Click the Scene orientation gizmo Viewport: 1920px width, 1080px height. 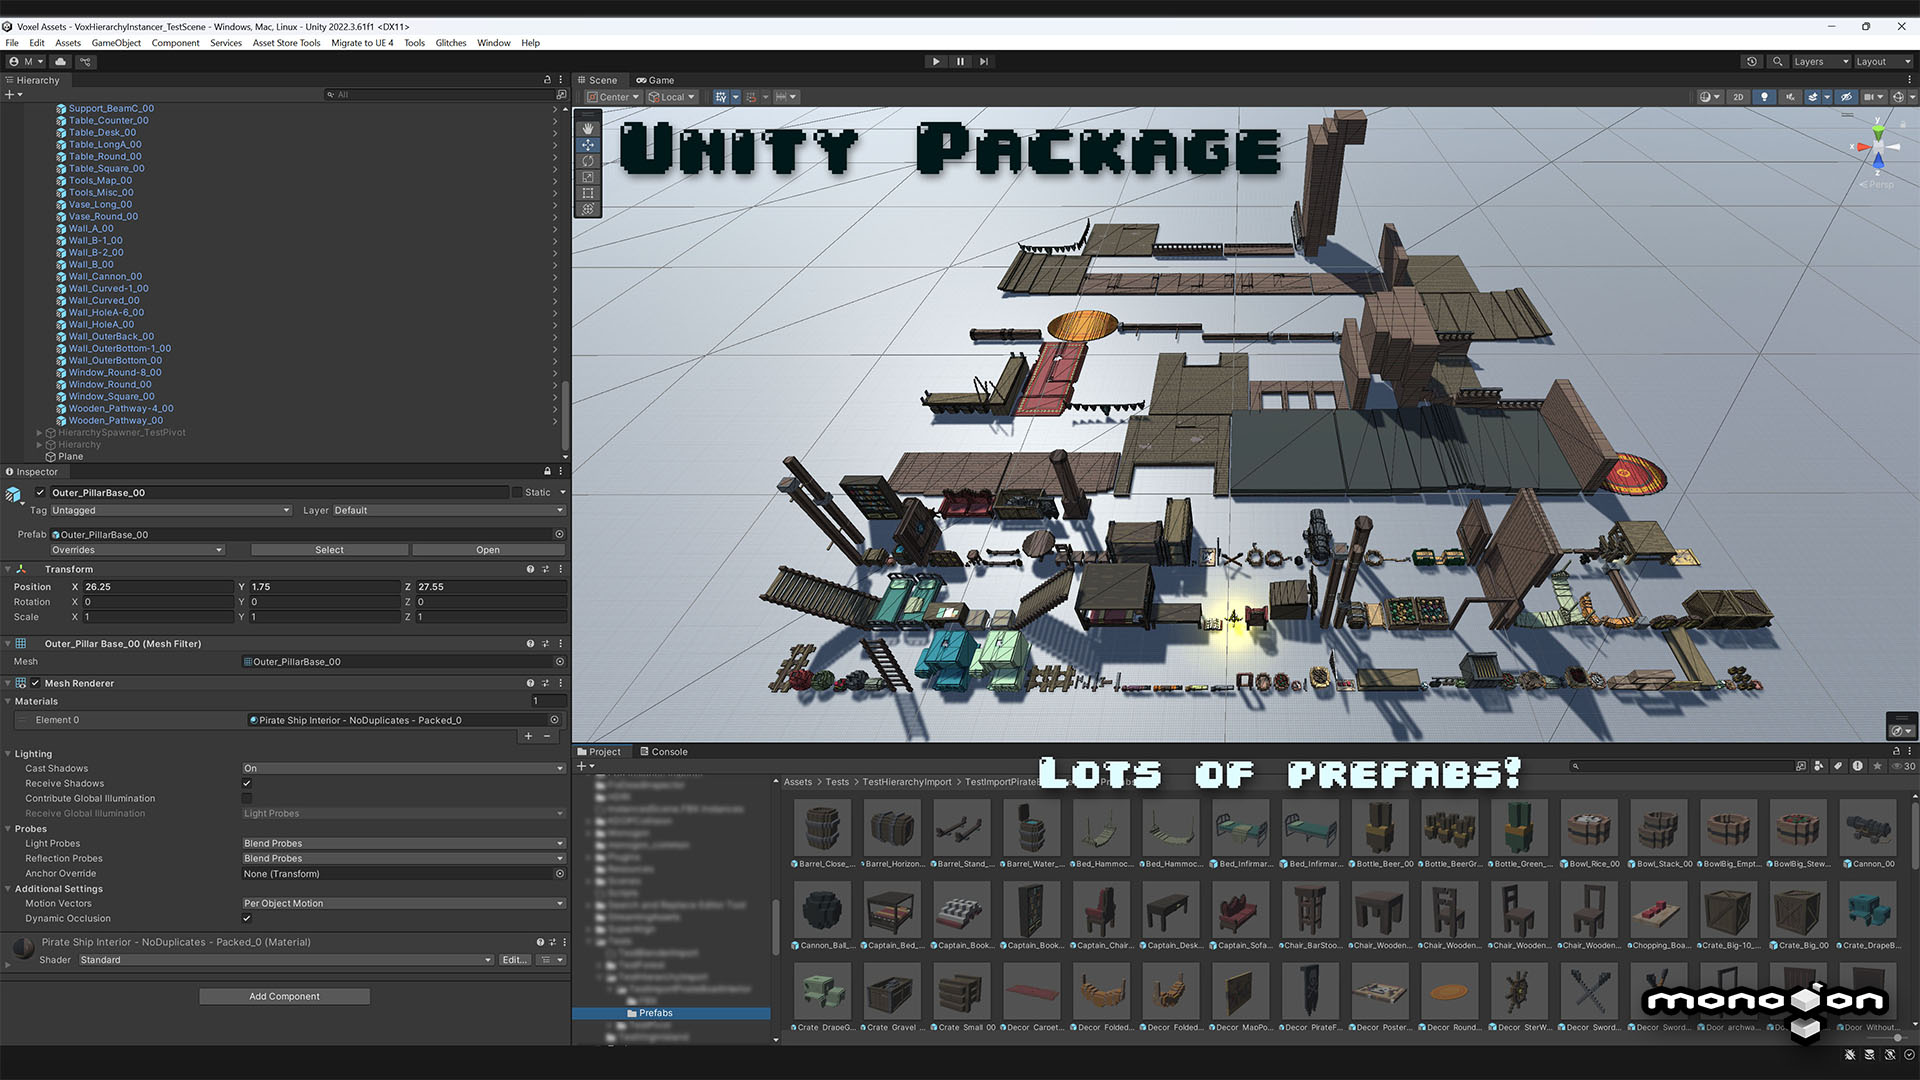click(x=1877, y=148)
